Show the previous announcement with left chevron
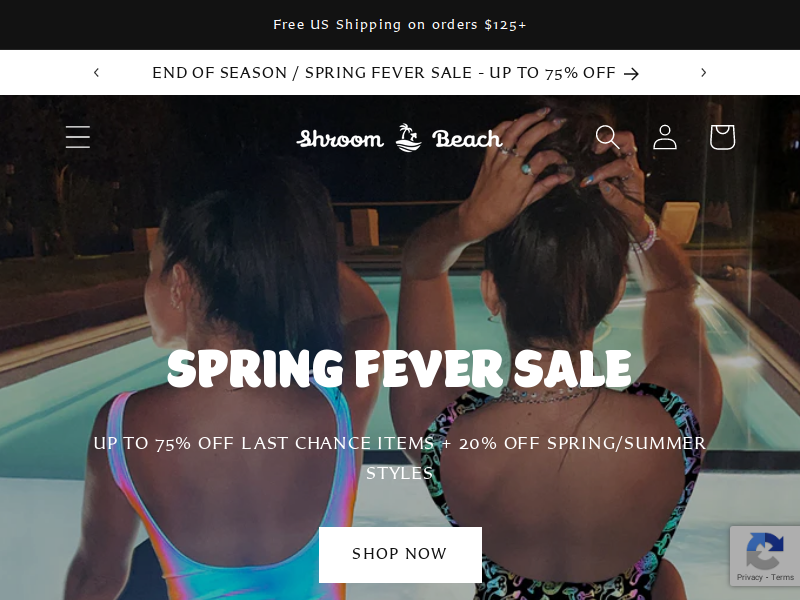Image resolution: width=800 pixels, height=600 pixels. (96, 72)
